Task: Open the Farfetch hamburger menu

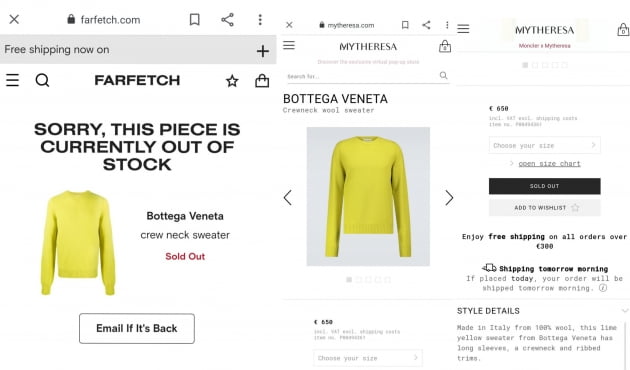Action: (12, 80)
